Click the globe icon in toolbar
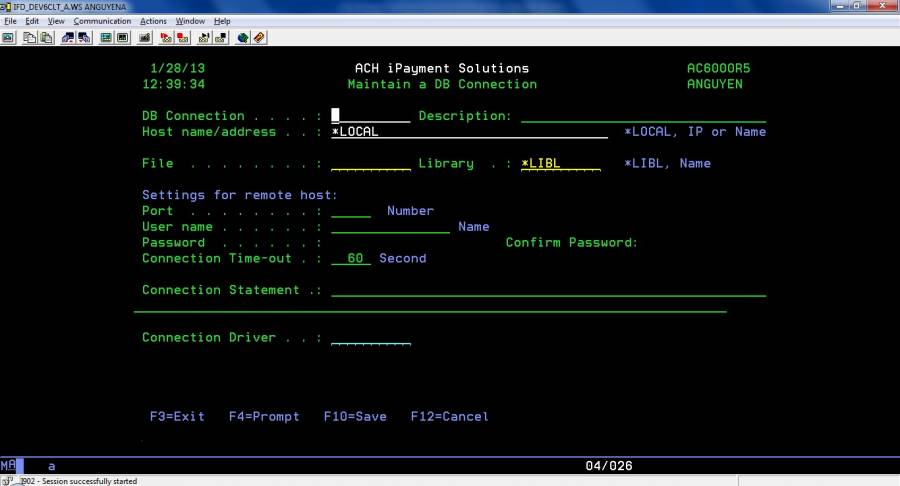This screenshot has height=486, width=900. (243, 38)
